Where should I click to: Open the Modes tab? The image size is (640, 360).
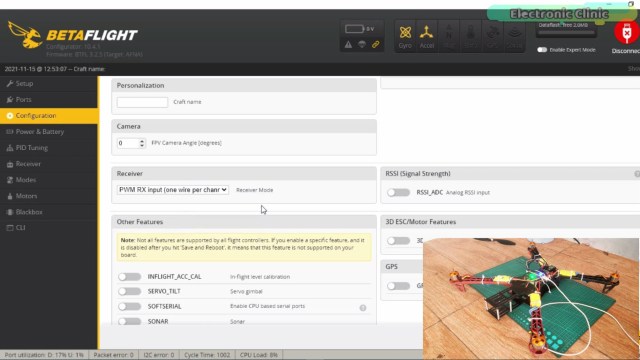[49, 180]
